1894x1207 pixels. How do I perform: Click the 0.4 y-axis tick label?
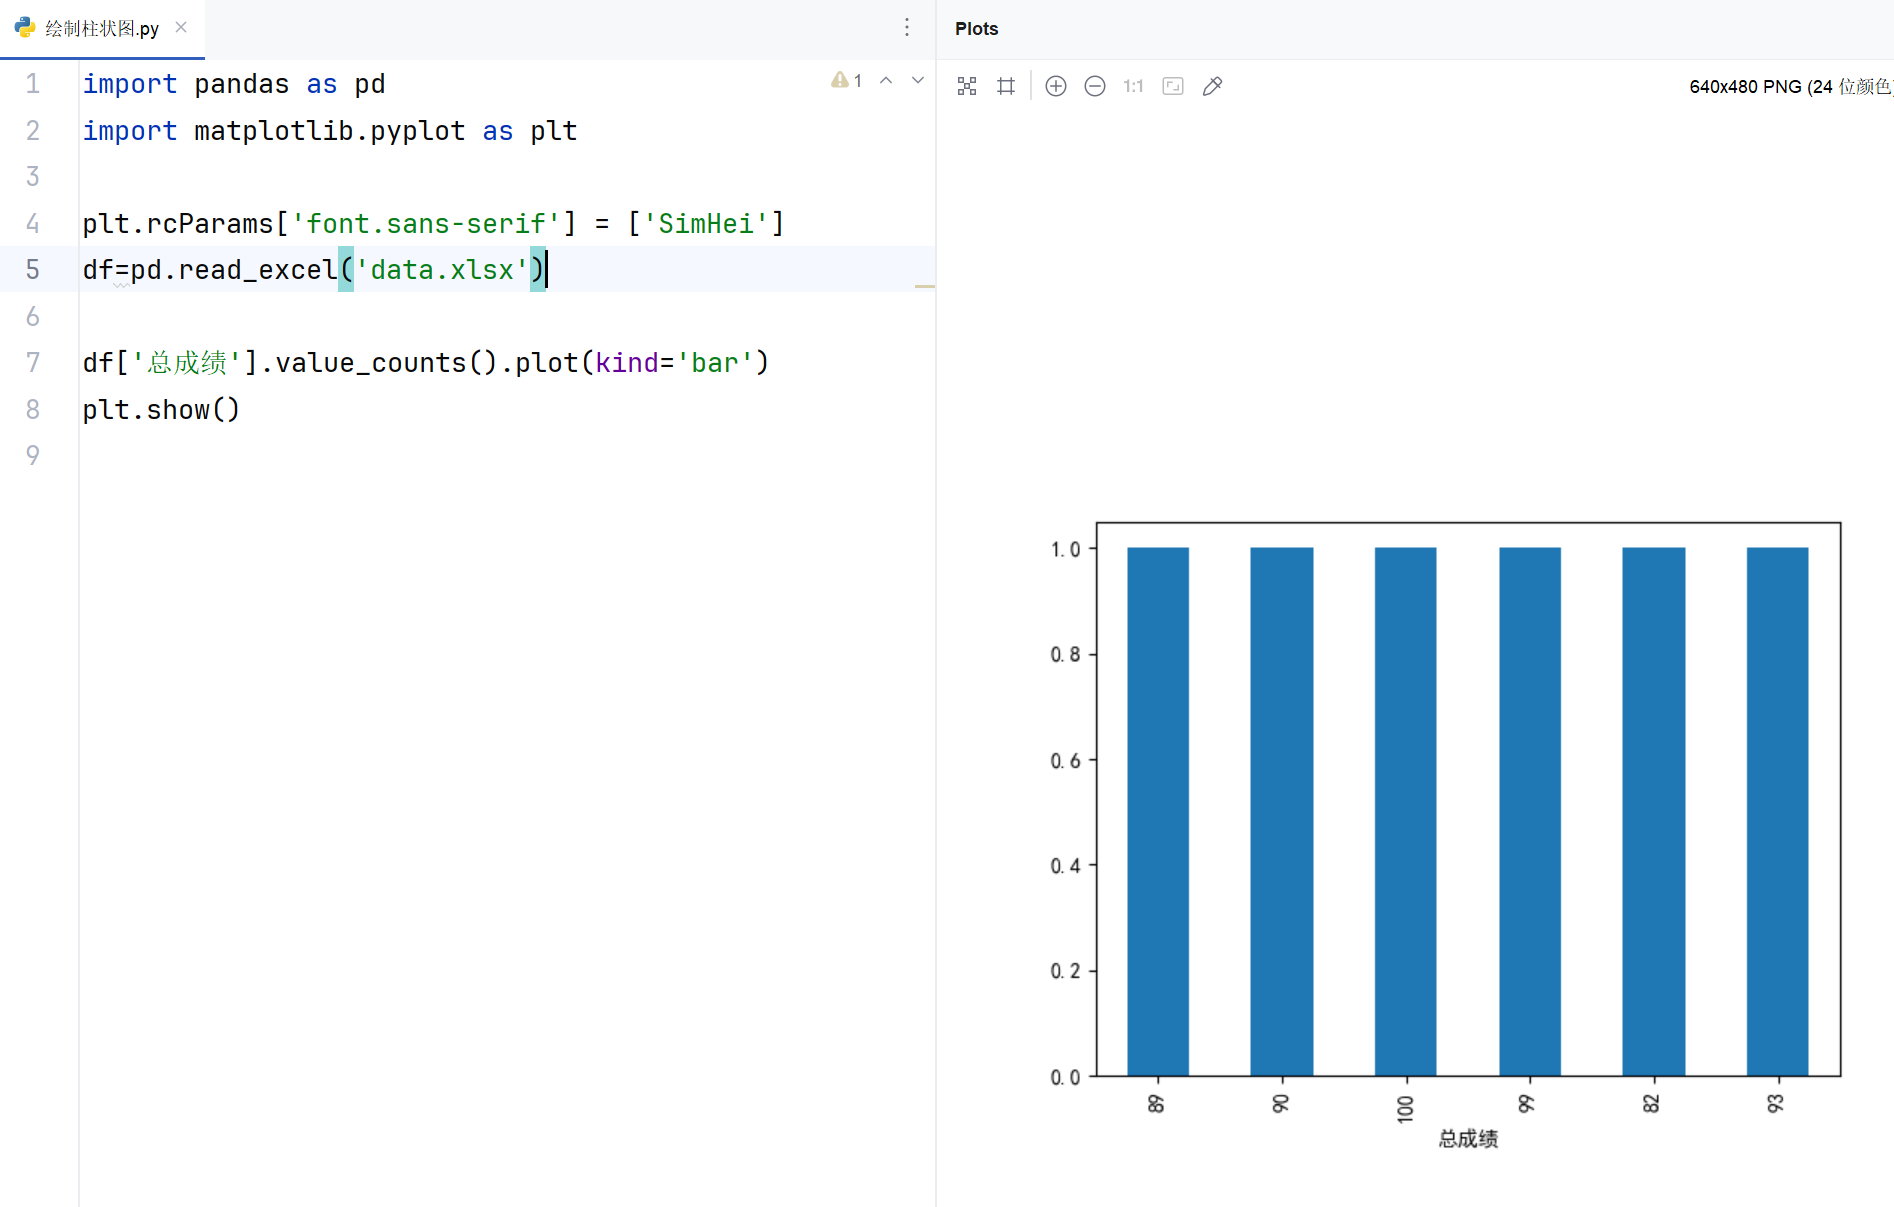coord(1066,866)
